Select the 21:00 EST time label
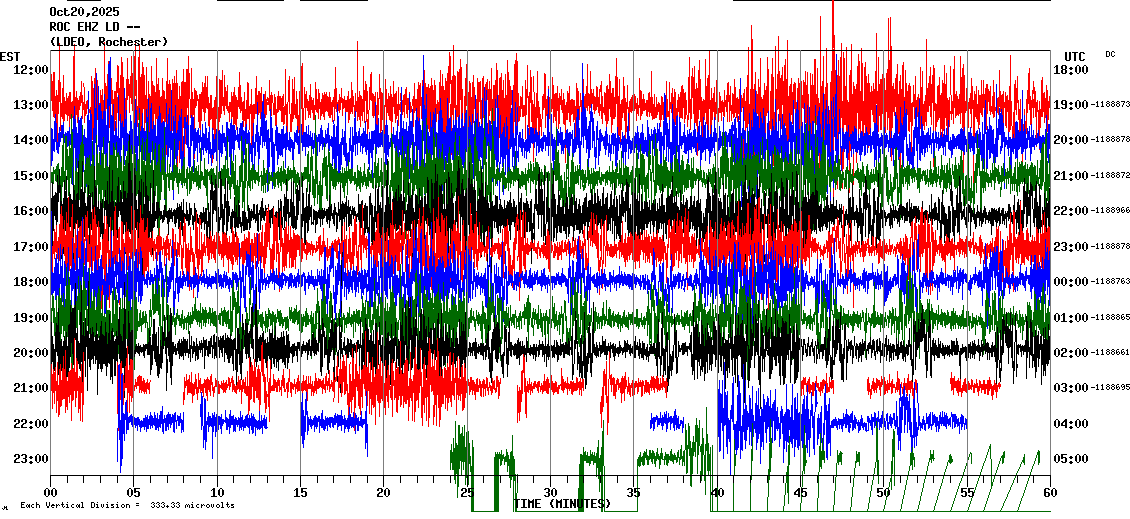 point(31,388)
